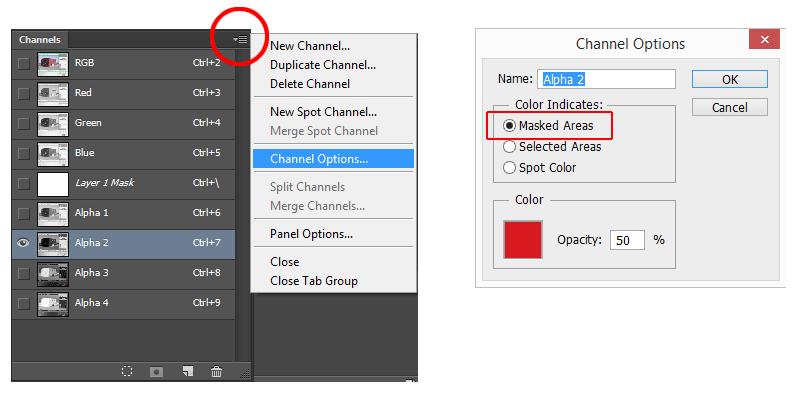The width and height of the screenshot is (794, 396).
Task: Show the Alpha 1 channel visibility box
Action: click(x=24, y=213)
